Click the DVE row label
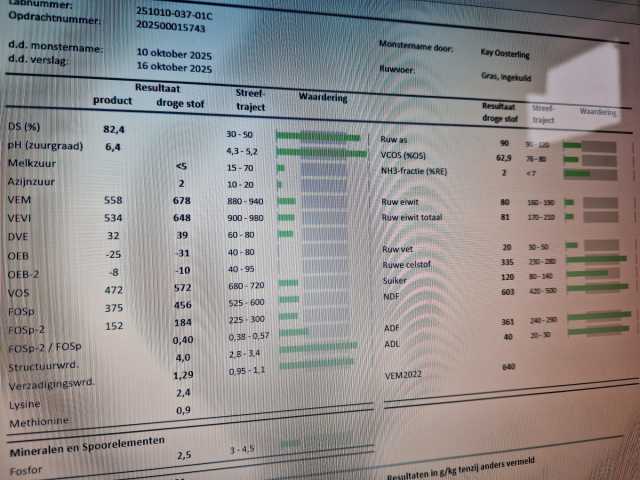Screen dimensions: 640x480 [x=18, y=237]
